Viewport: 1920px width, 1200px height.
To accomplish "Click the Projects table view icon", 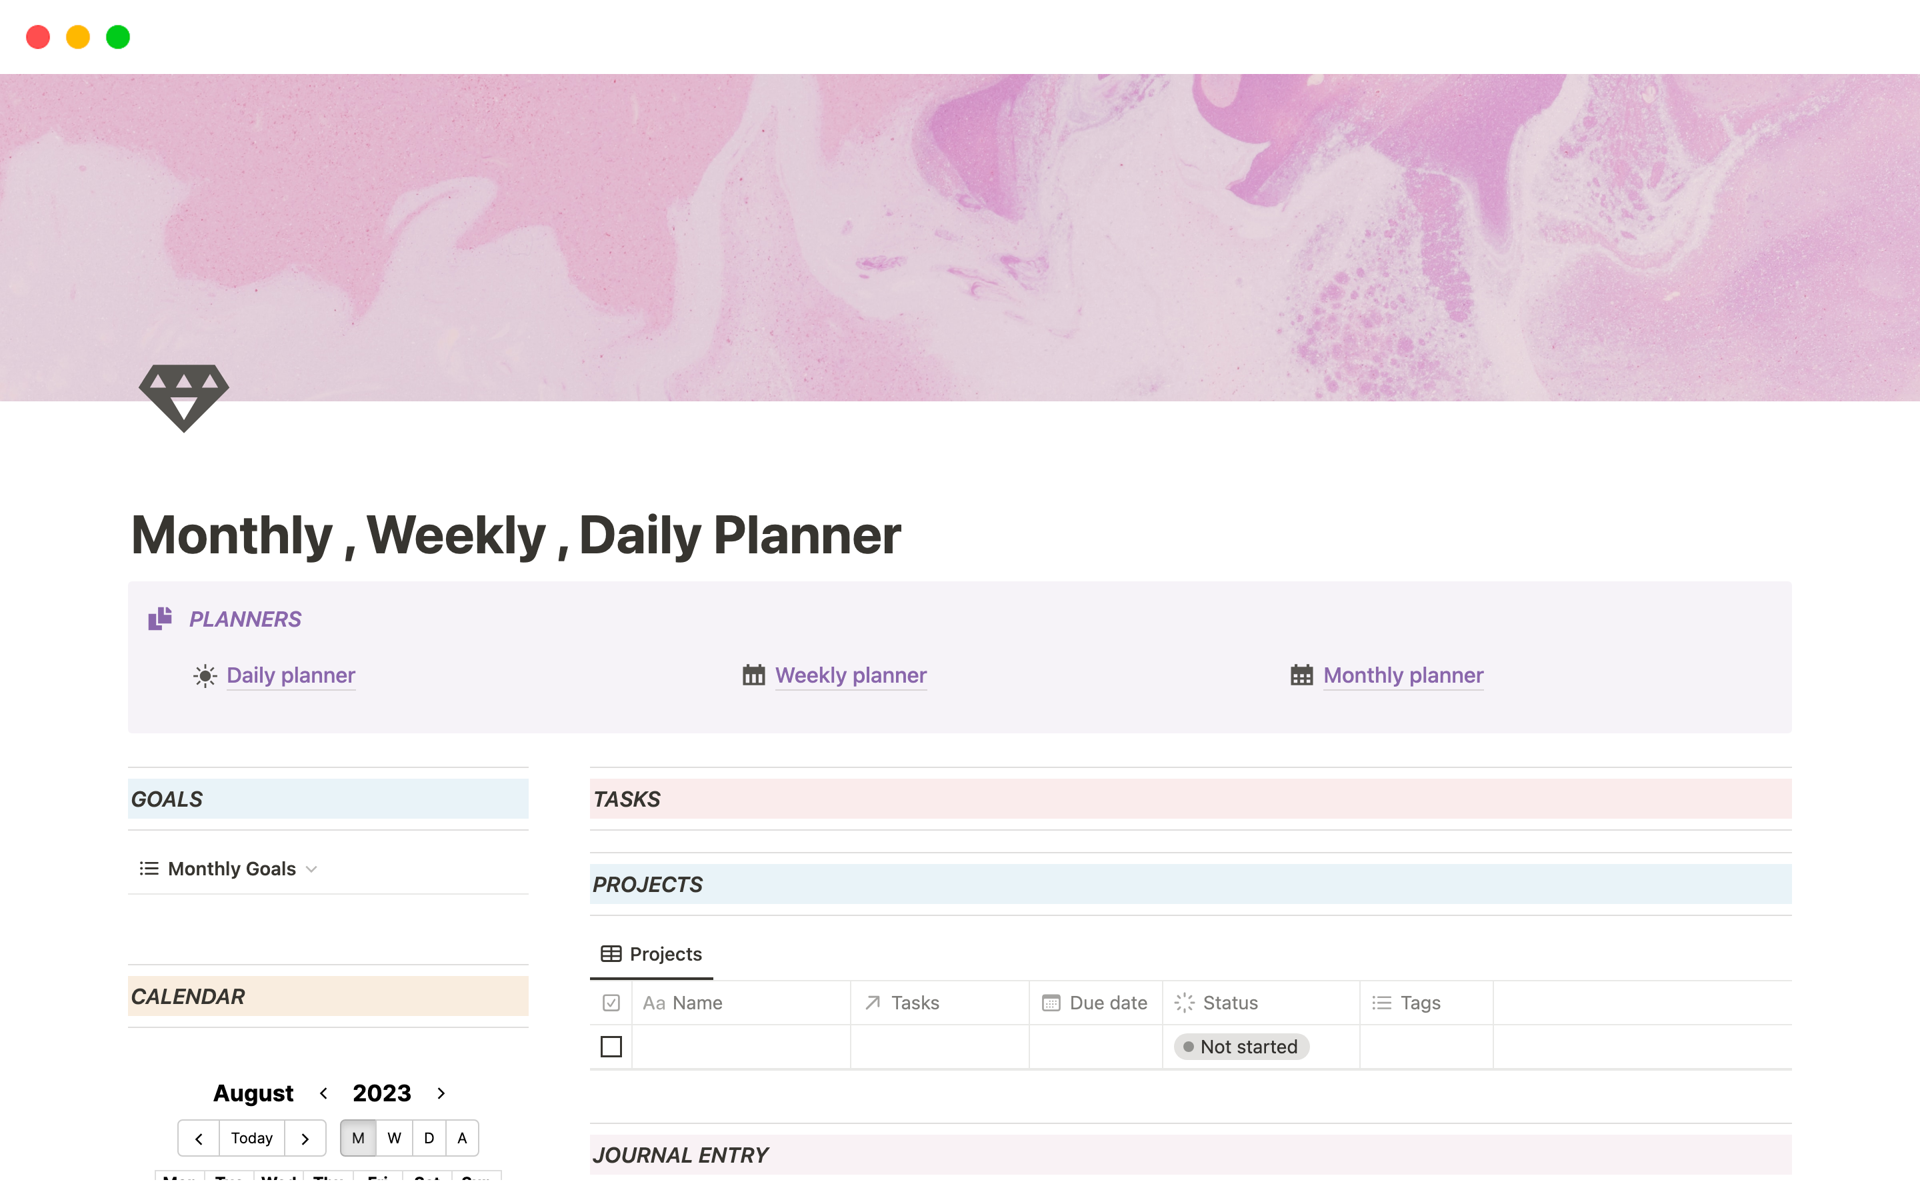I will point(611,954).
